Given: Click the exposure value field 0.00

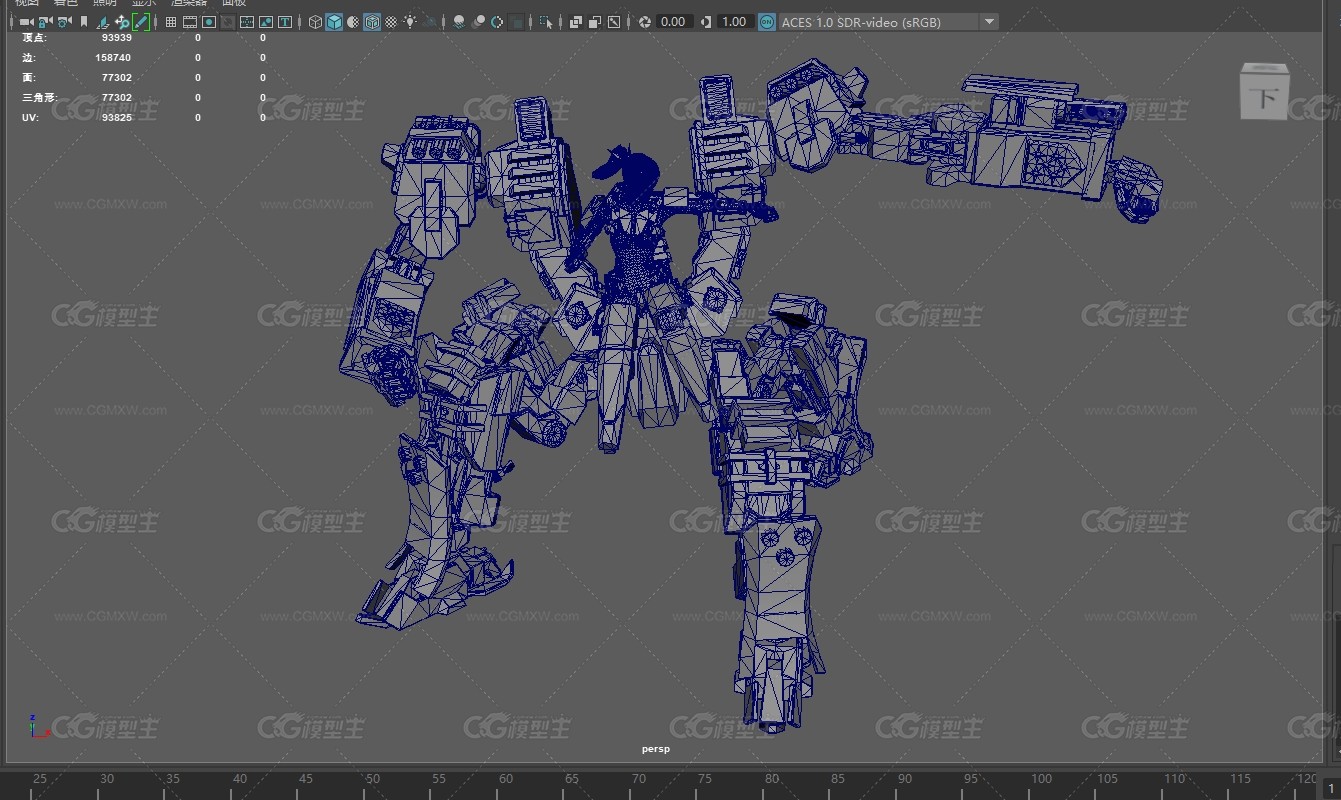Looking at the screenshot, I should point(674,22).
